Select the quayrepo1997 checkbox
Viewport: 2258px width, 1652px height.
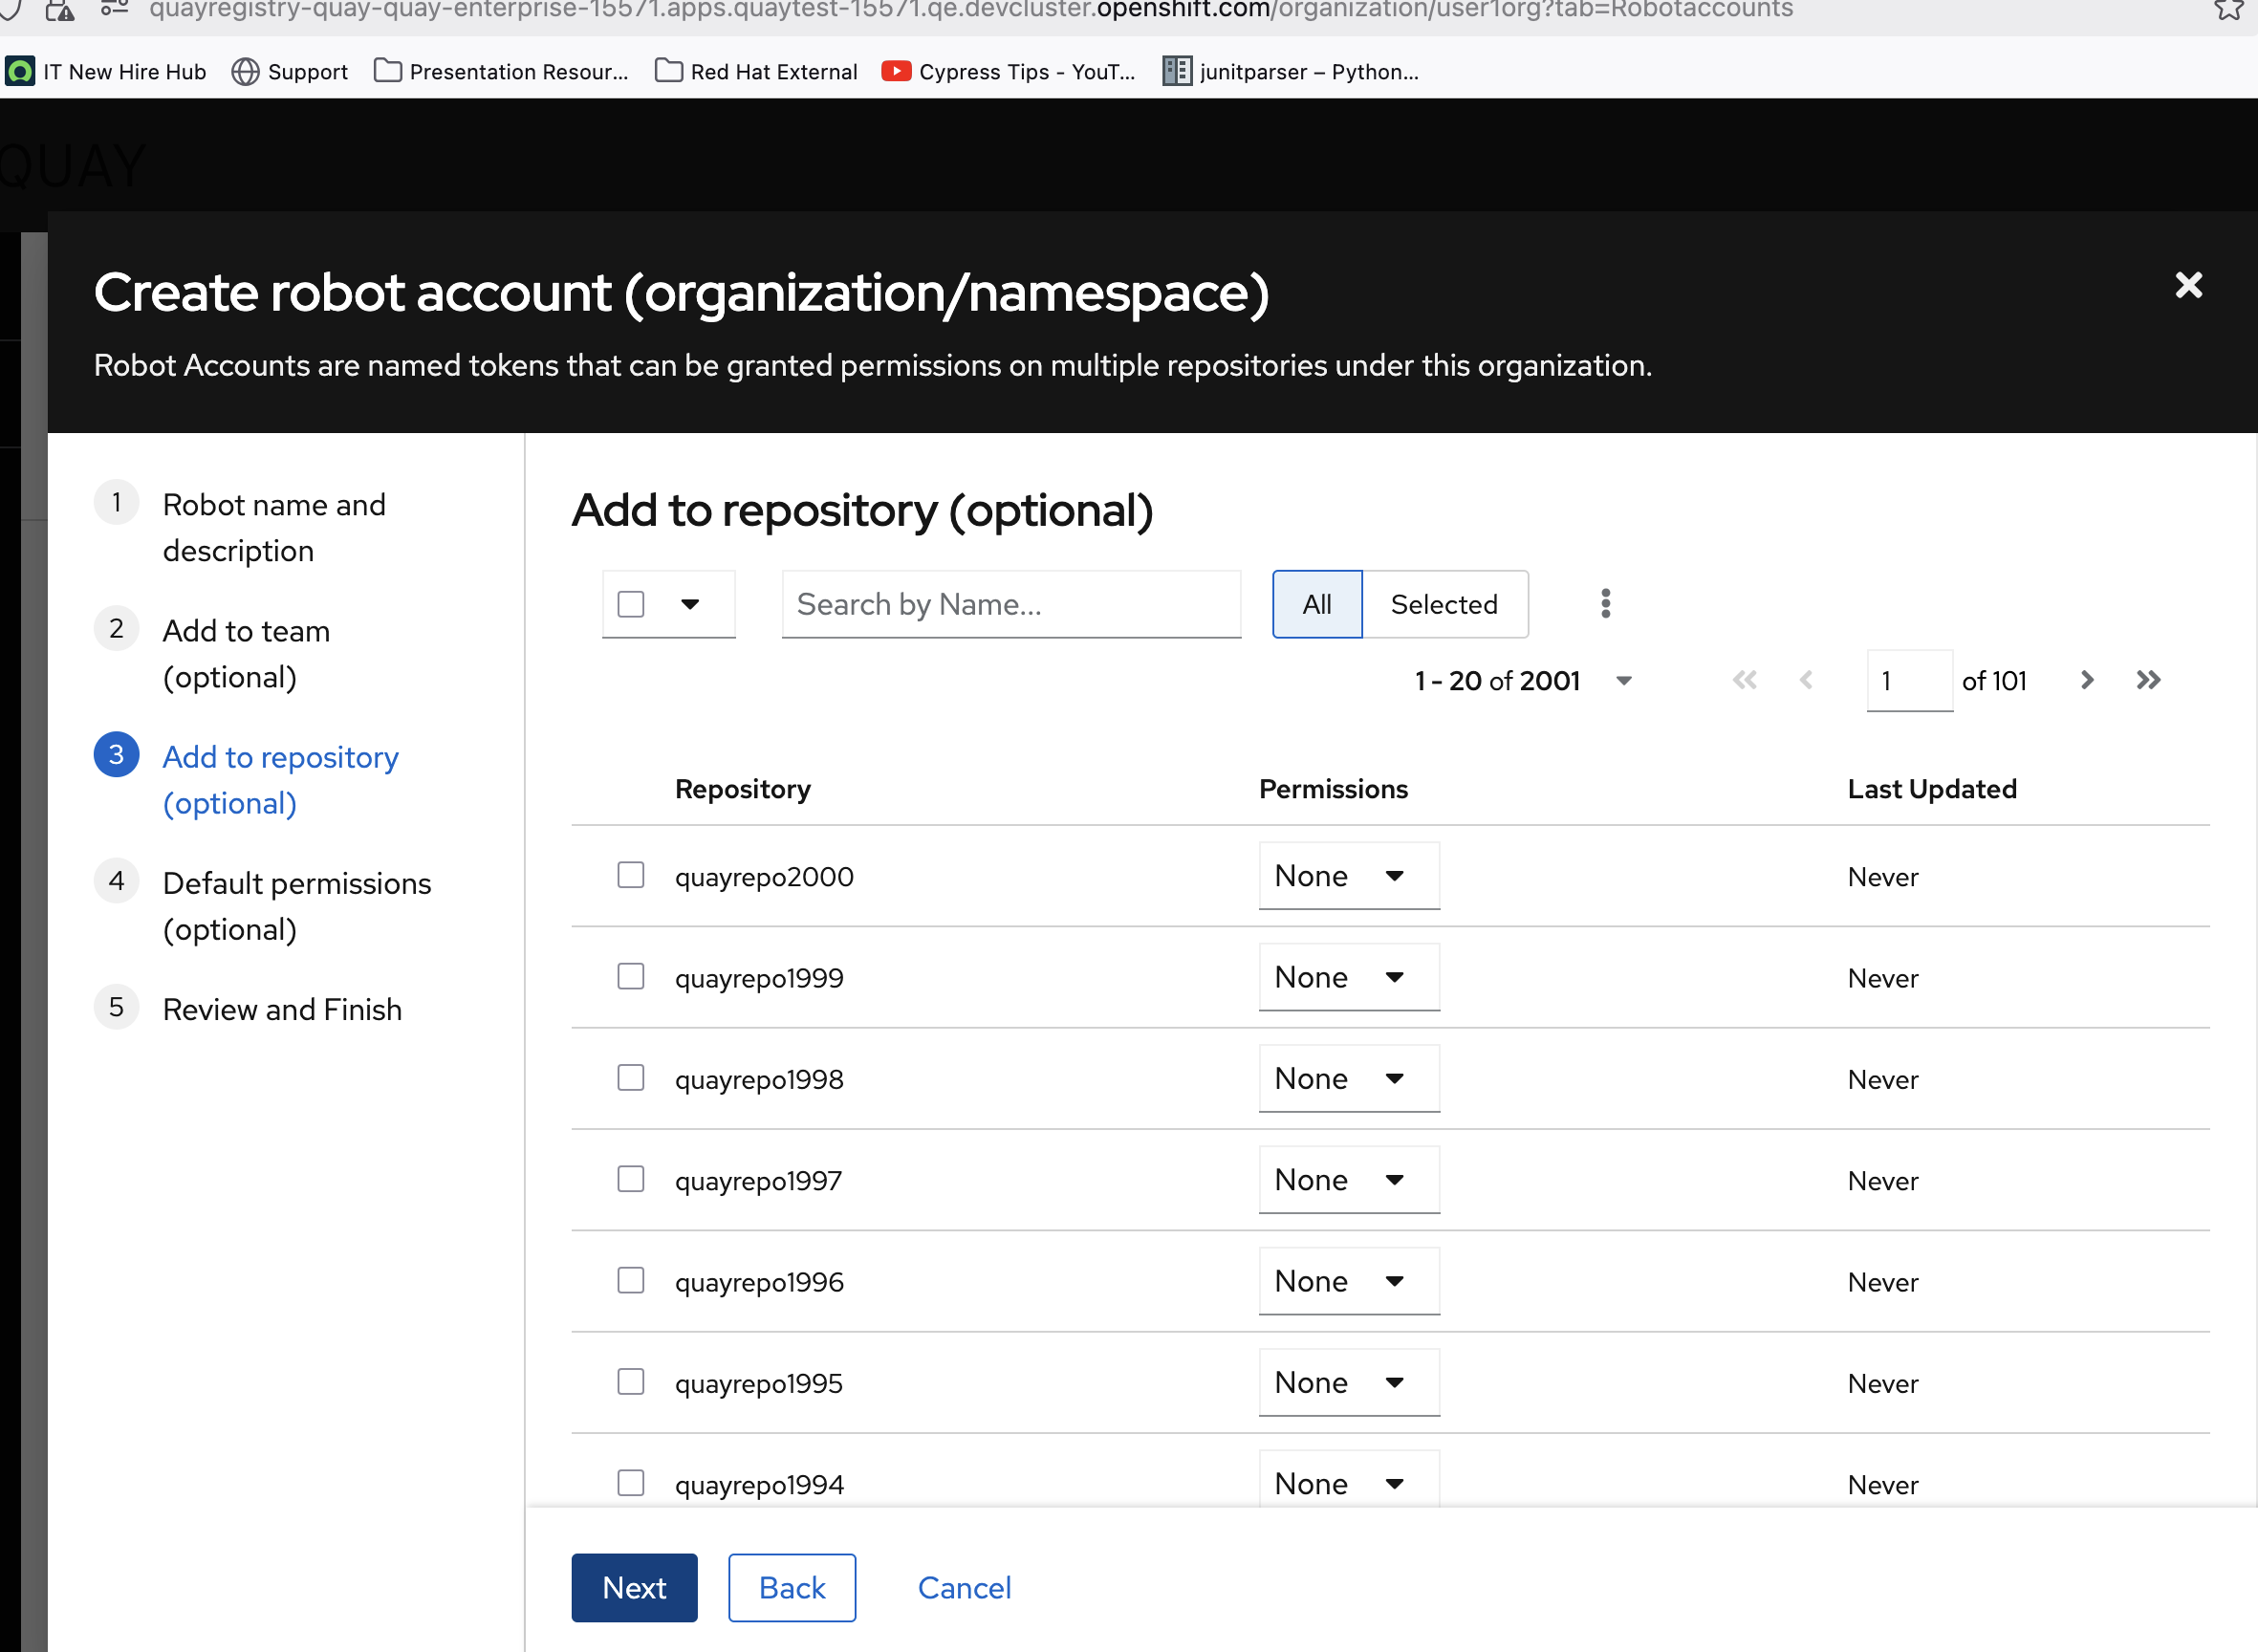click(x=630, y=1180)
